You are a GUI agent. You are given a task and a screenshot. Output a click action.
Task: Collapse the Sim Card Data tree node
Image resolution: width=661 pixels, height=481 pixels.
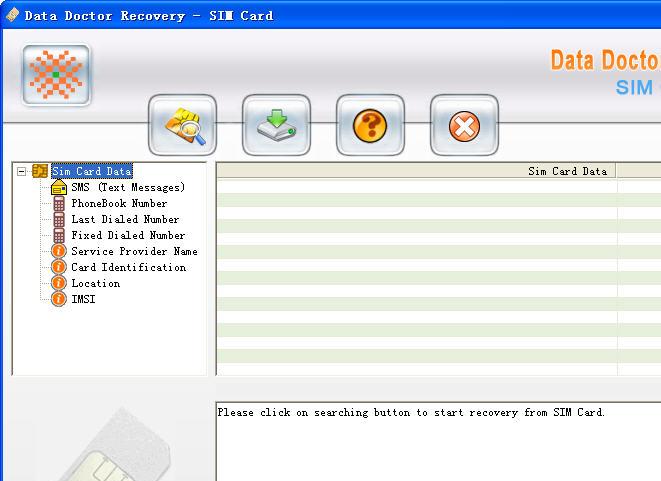pyautogui.click(x=21, y=171)
